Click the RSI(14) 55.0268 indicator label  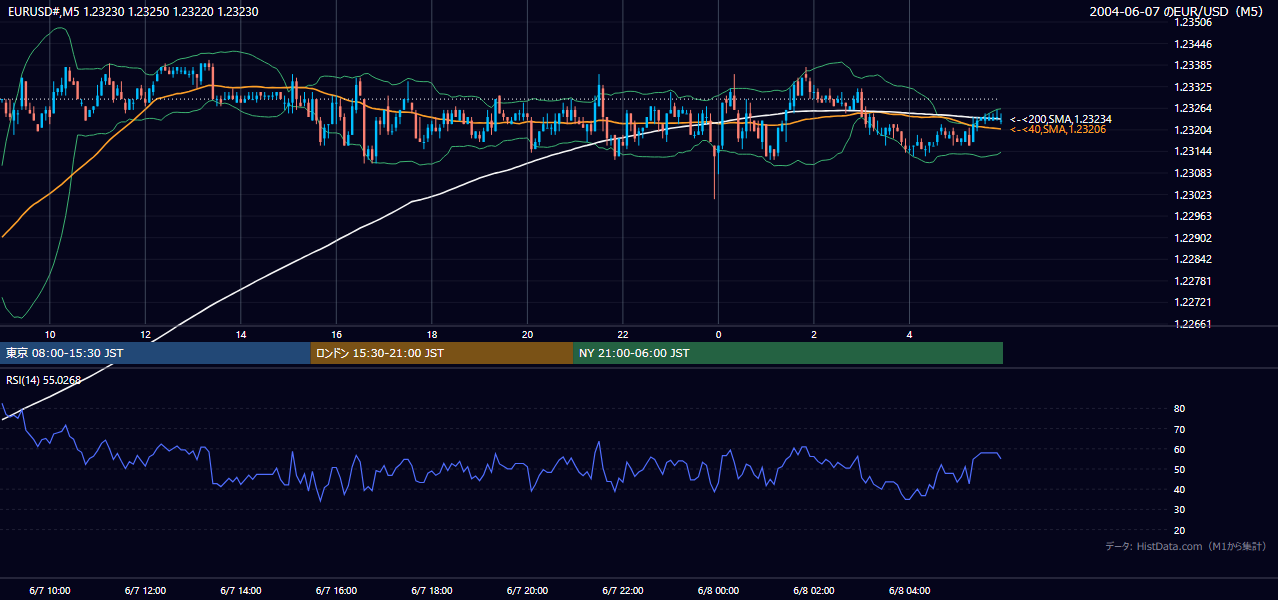pos(43,380)
